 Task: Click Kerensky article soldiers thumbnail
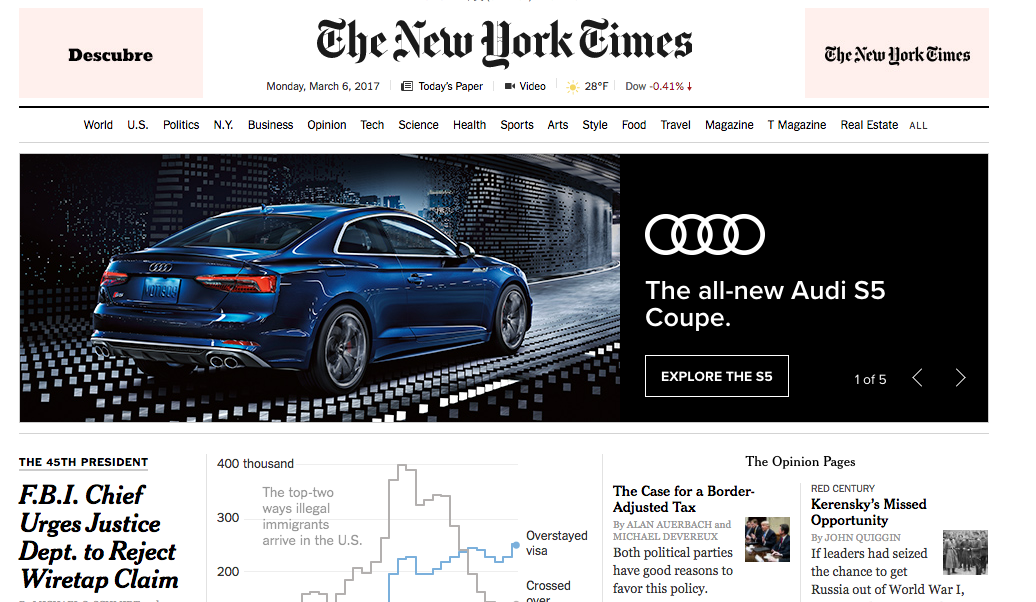click(x=965, y=552)
